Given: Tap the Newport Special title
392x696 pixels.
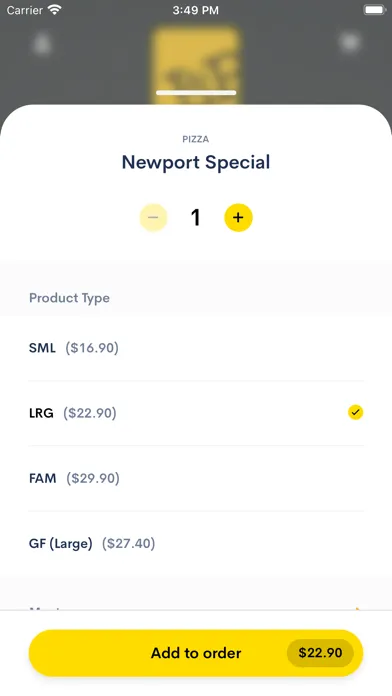Looking at the screenshot, I should [196, 162].
